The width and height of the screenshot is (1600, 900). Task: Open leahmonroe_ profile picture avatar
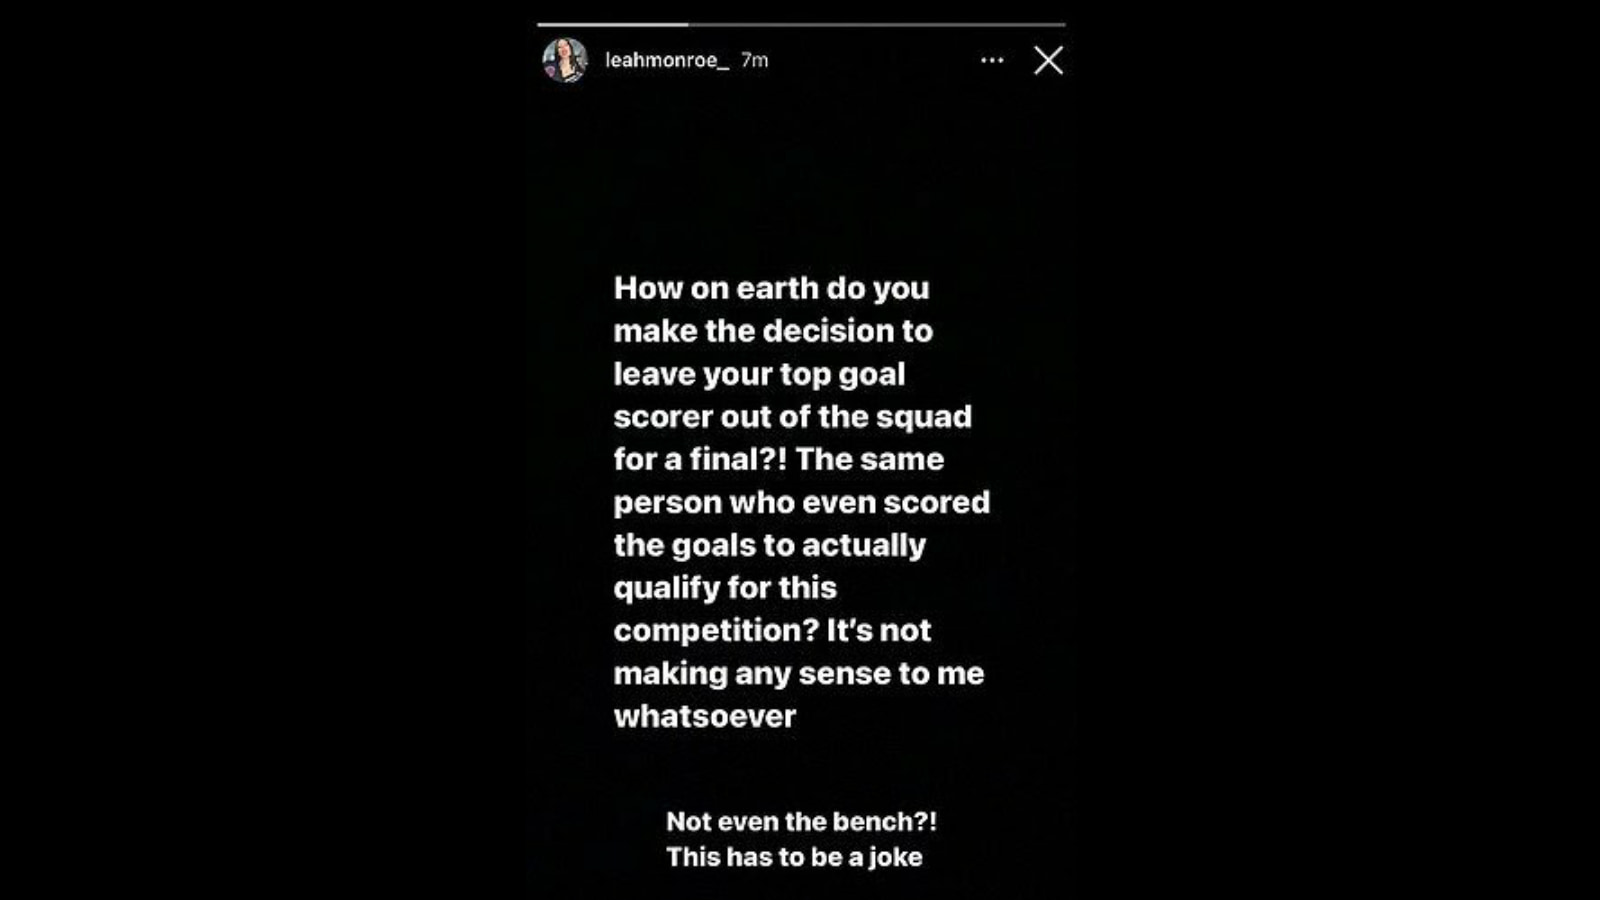(565, 60)
